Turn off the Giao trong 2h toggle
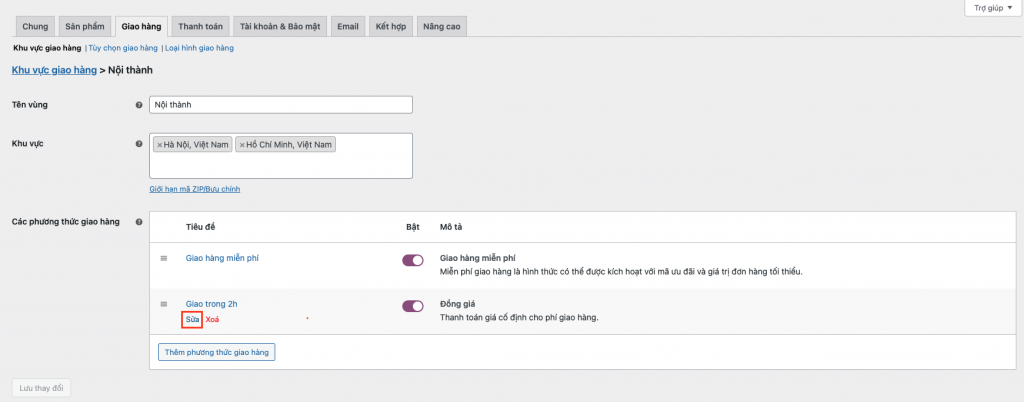 tap(412, 306)
